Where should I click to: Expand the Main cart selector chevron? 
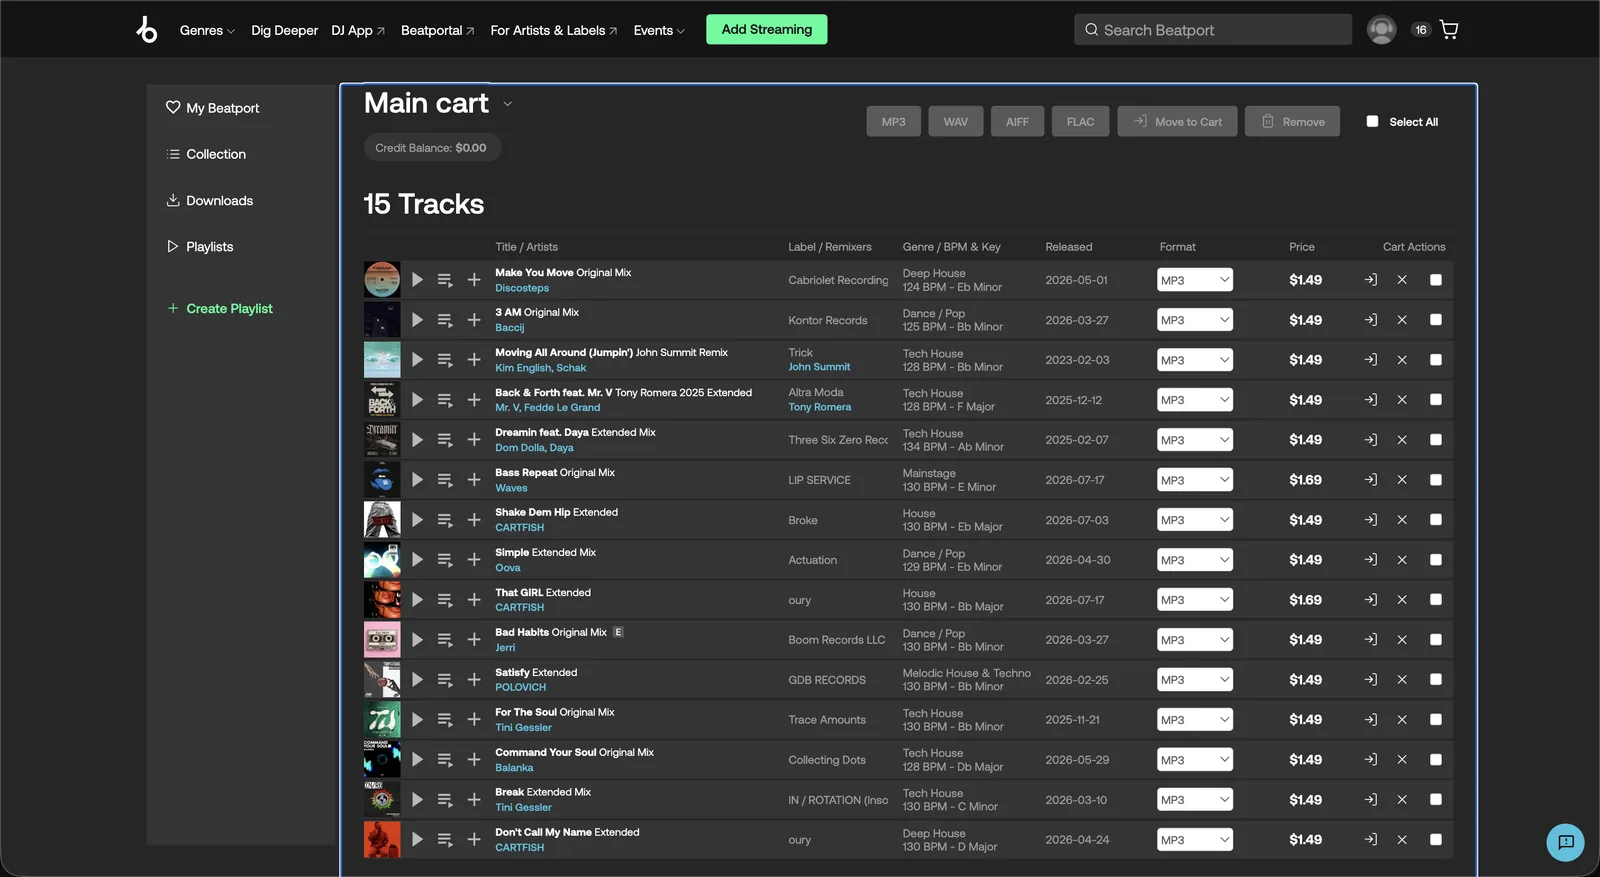point(507,104)
